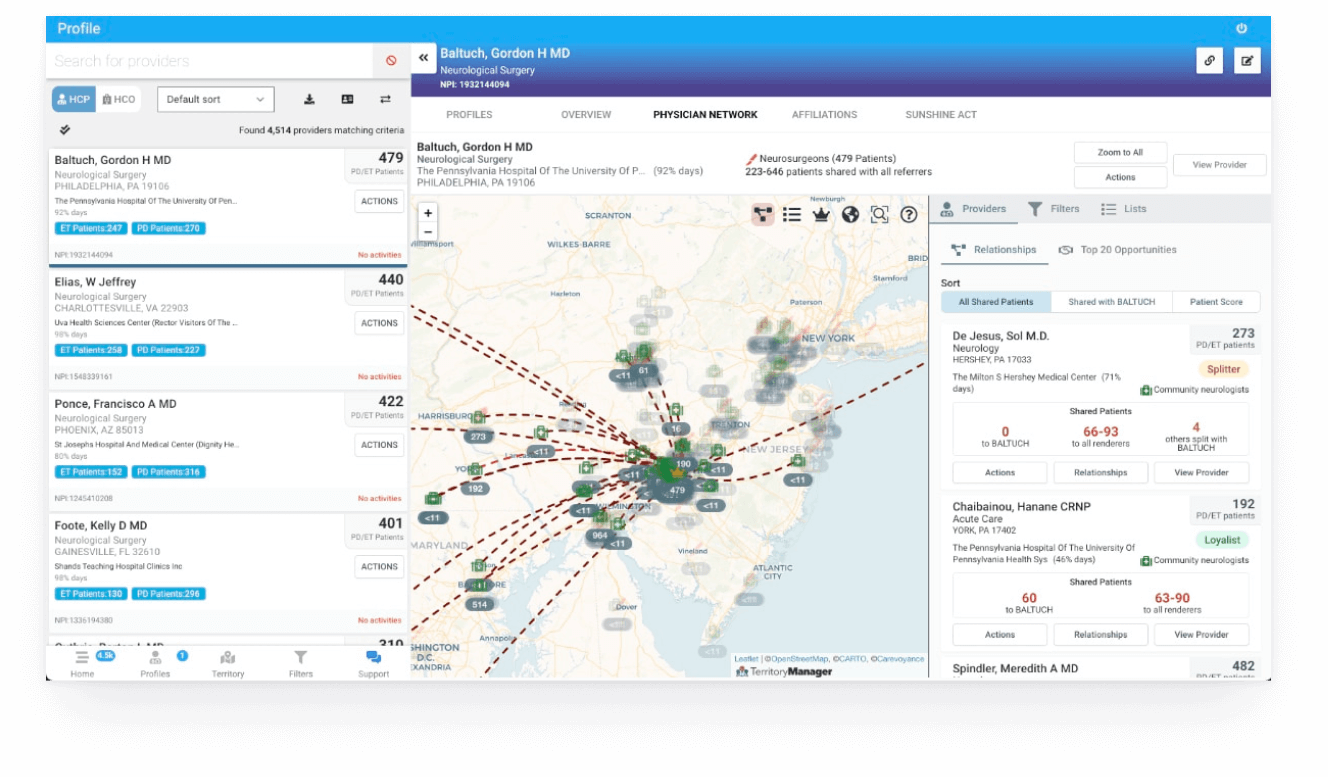Open Actions for Chaibainou, Hanane CRNP
1328x777 pixels.
pos(1000,634)
